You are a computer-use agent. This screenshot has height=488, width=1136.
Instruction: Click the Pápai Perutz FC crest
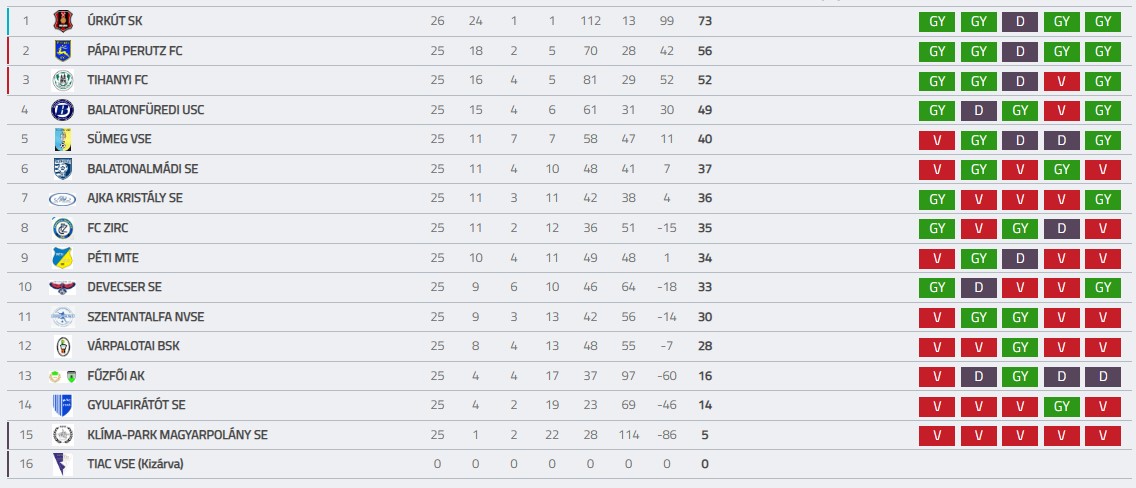(x=62, y=51)
